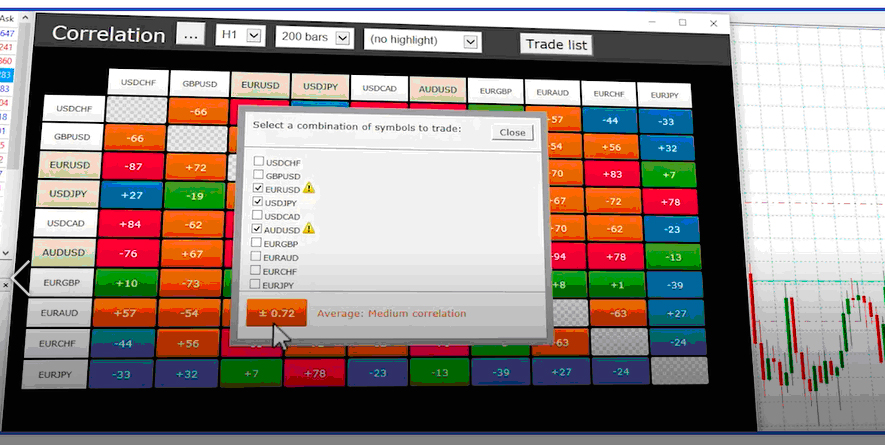The width and height of the screenshot is (885, 445).
Task: Close the Correlation window
Action: (x=713, y=23)
